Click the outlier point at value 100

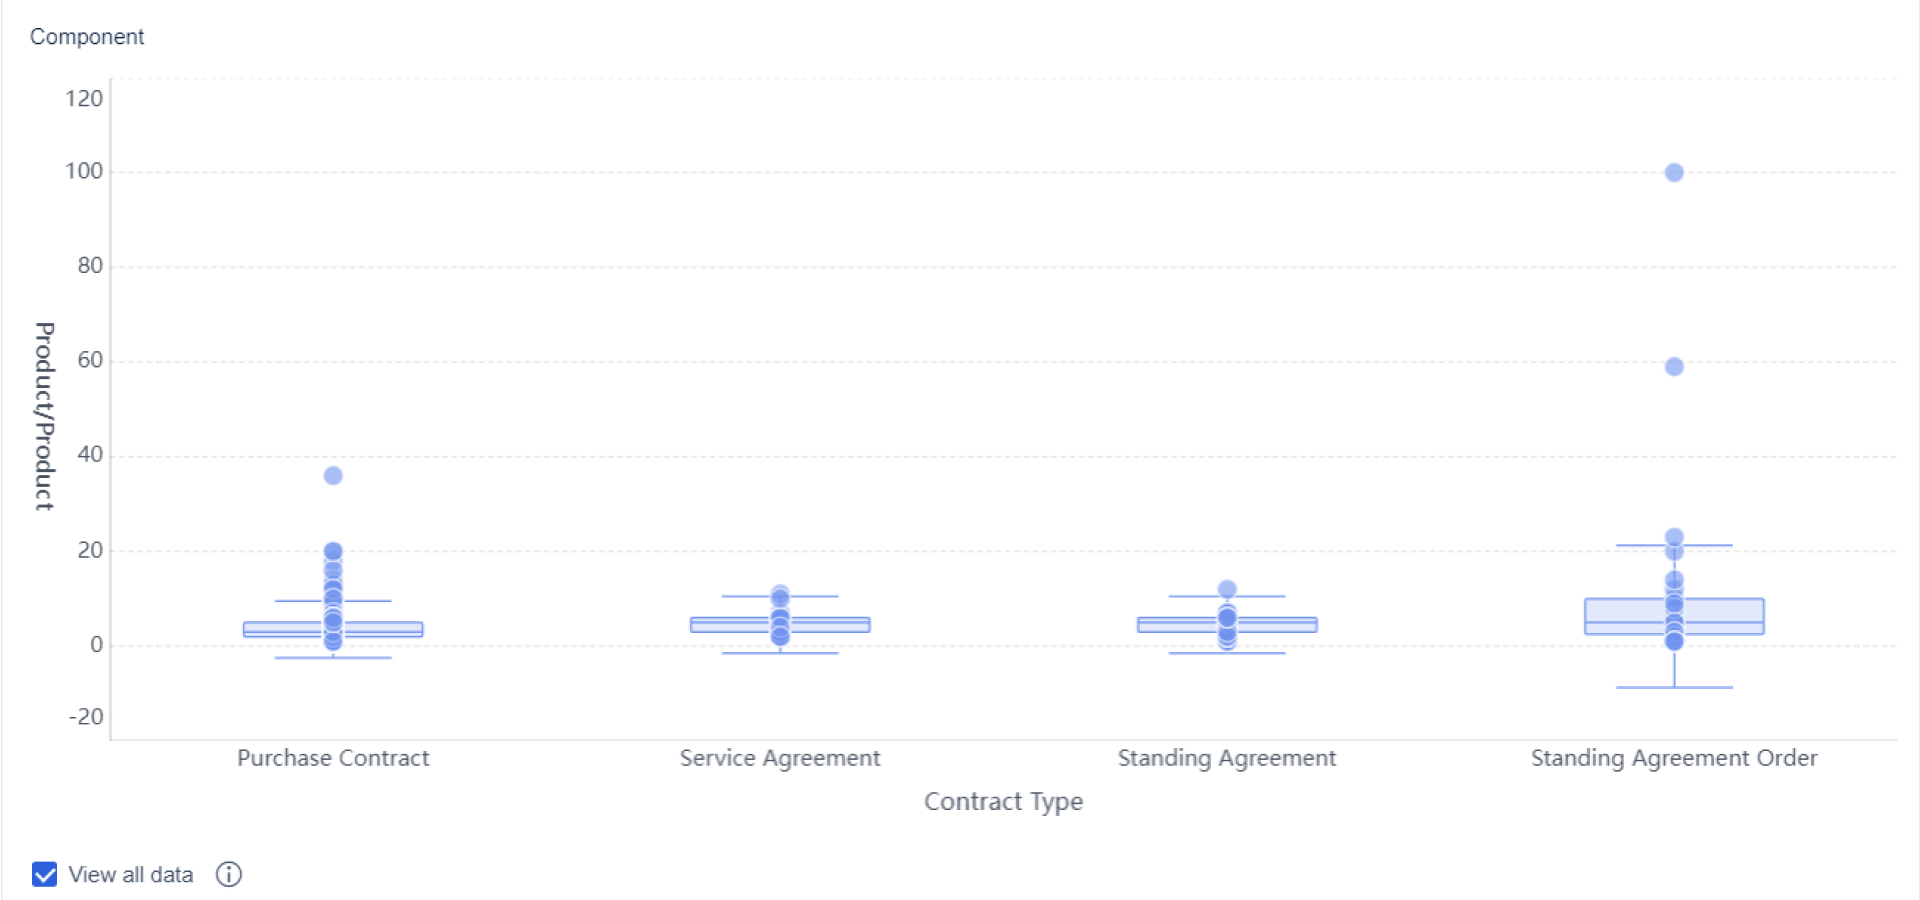1674,173
